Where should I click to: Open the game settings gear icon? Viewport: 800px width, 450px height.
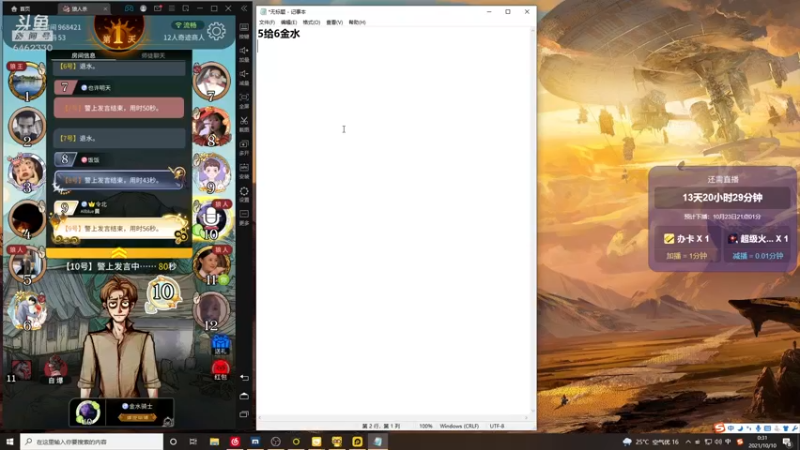[216, 31]
